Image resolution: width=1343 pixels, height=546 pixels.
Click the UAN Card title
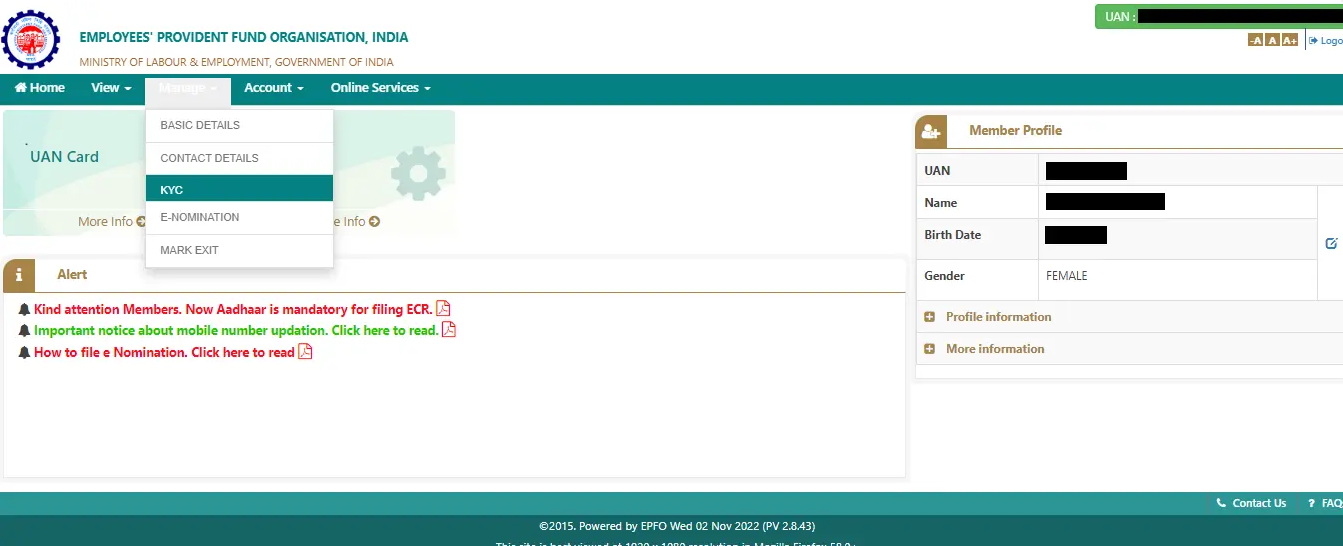65,156
